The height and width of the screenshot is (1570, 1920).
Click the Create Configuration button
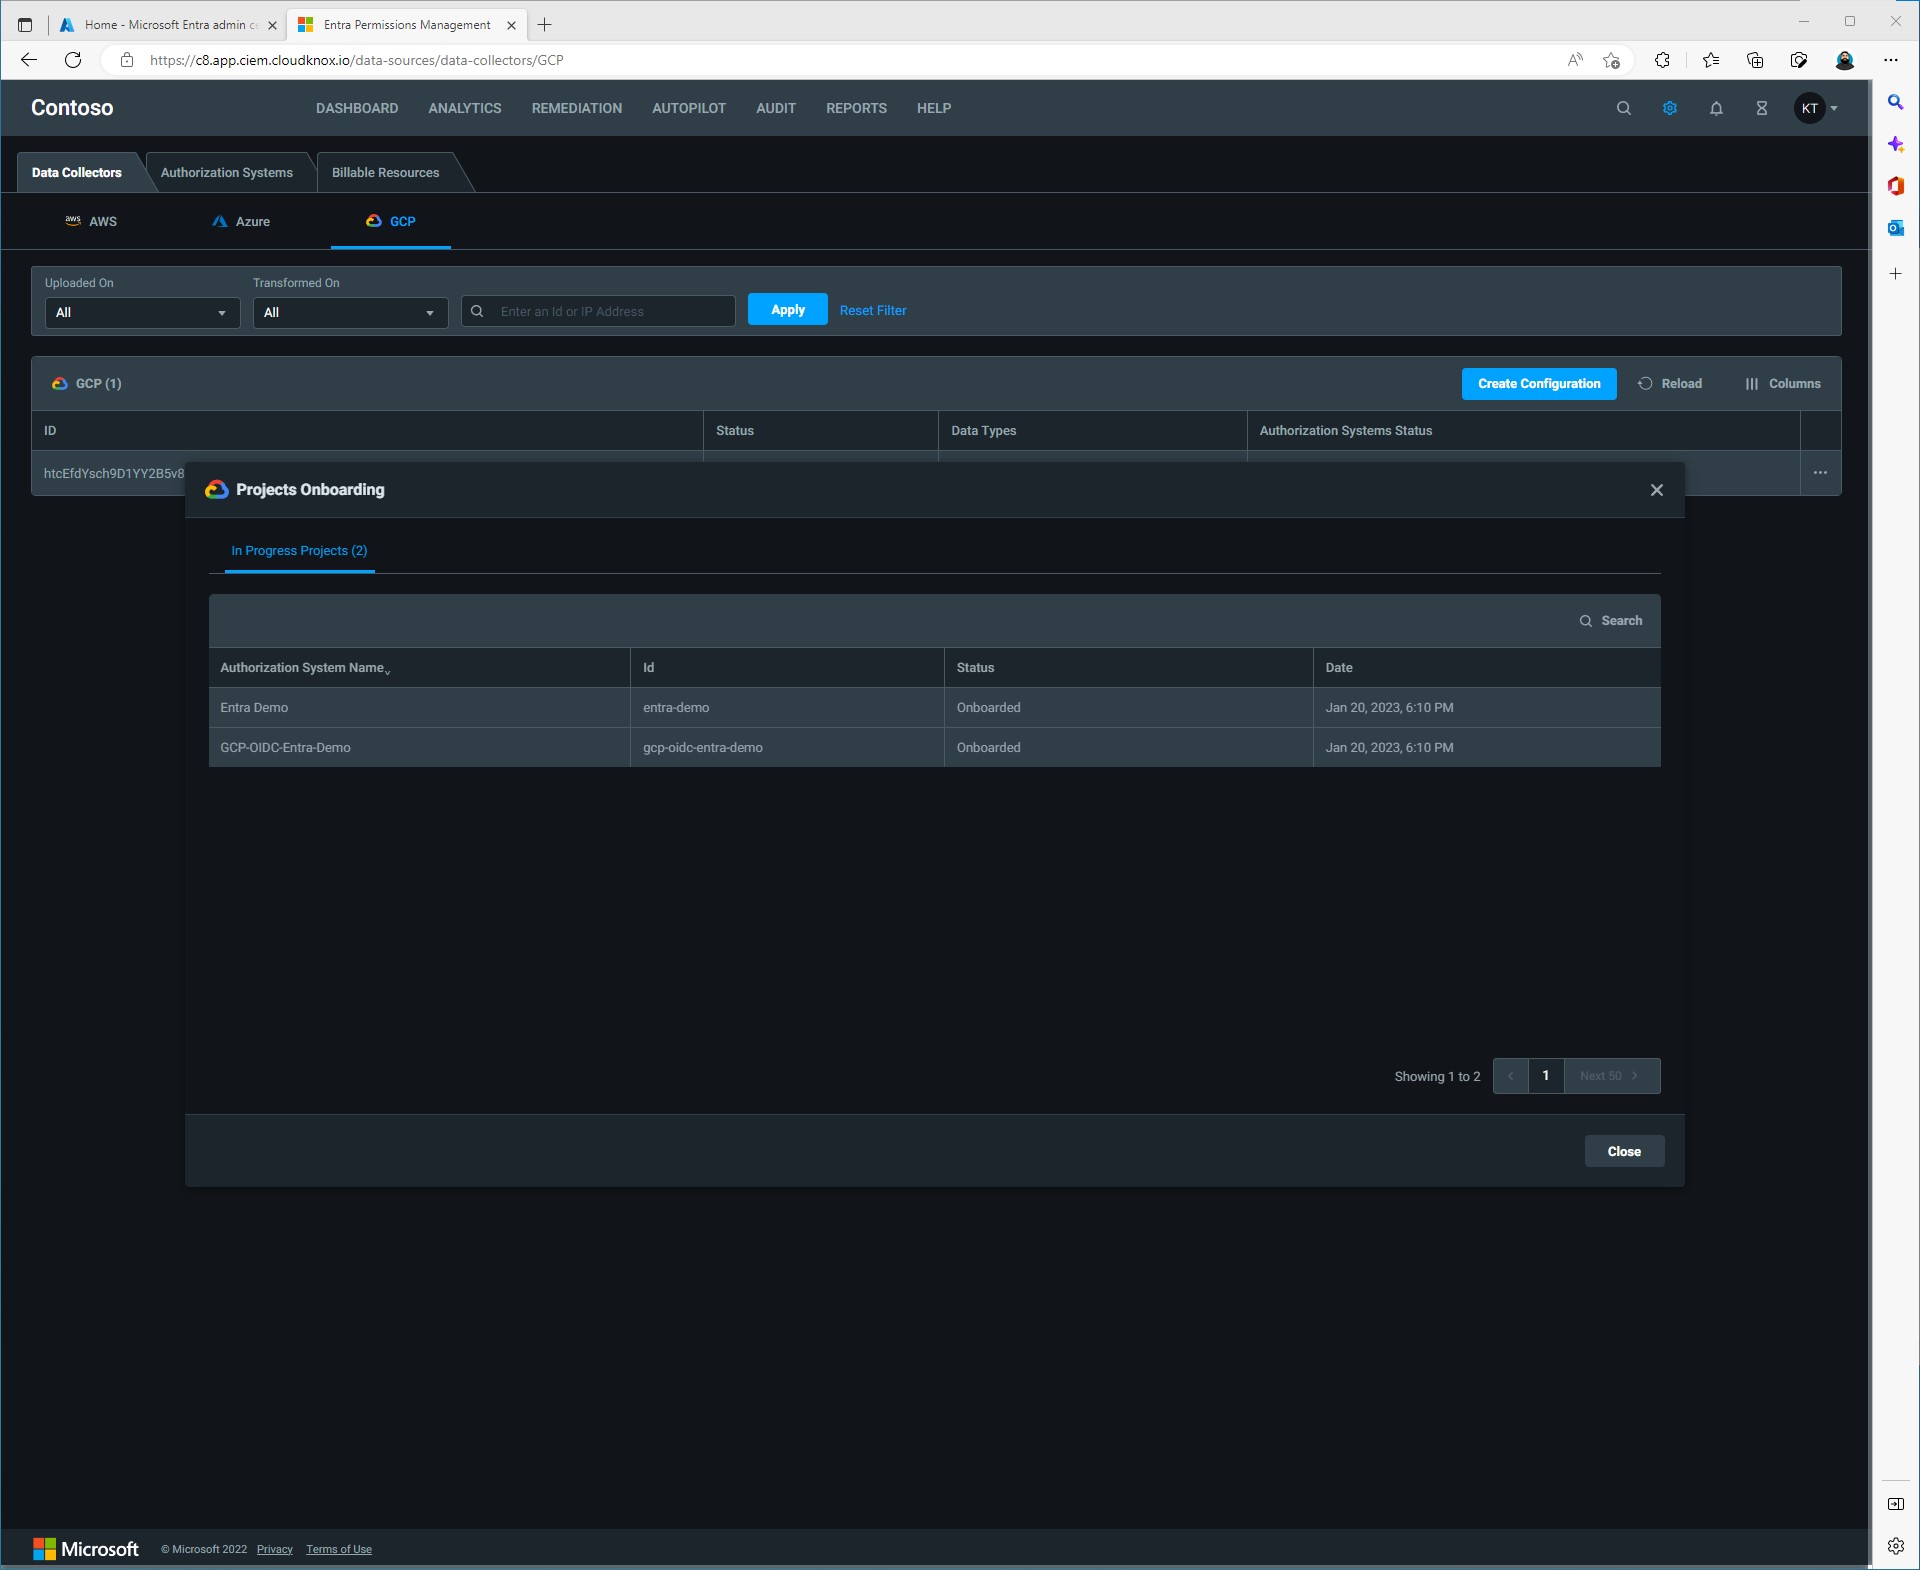(1538, 384)
